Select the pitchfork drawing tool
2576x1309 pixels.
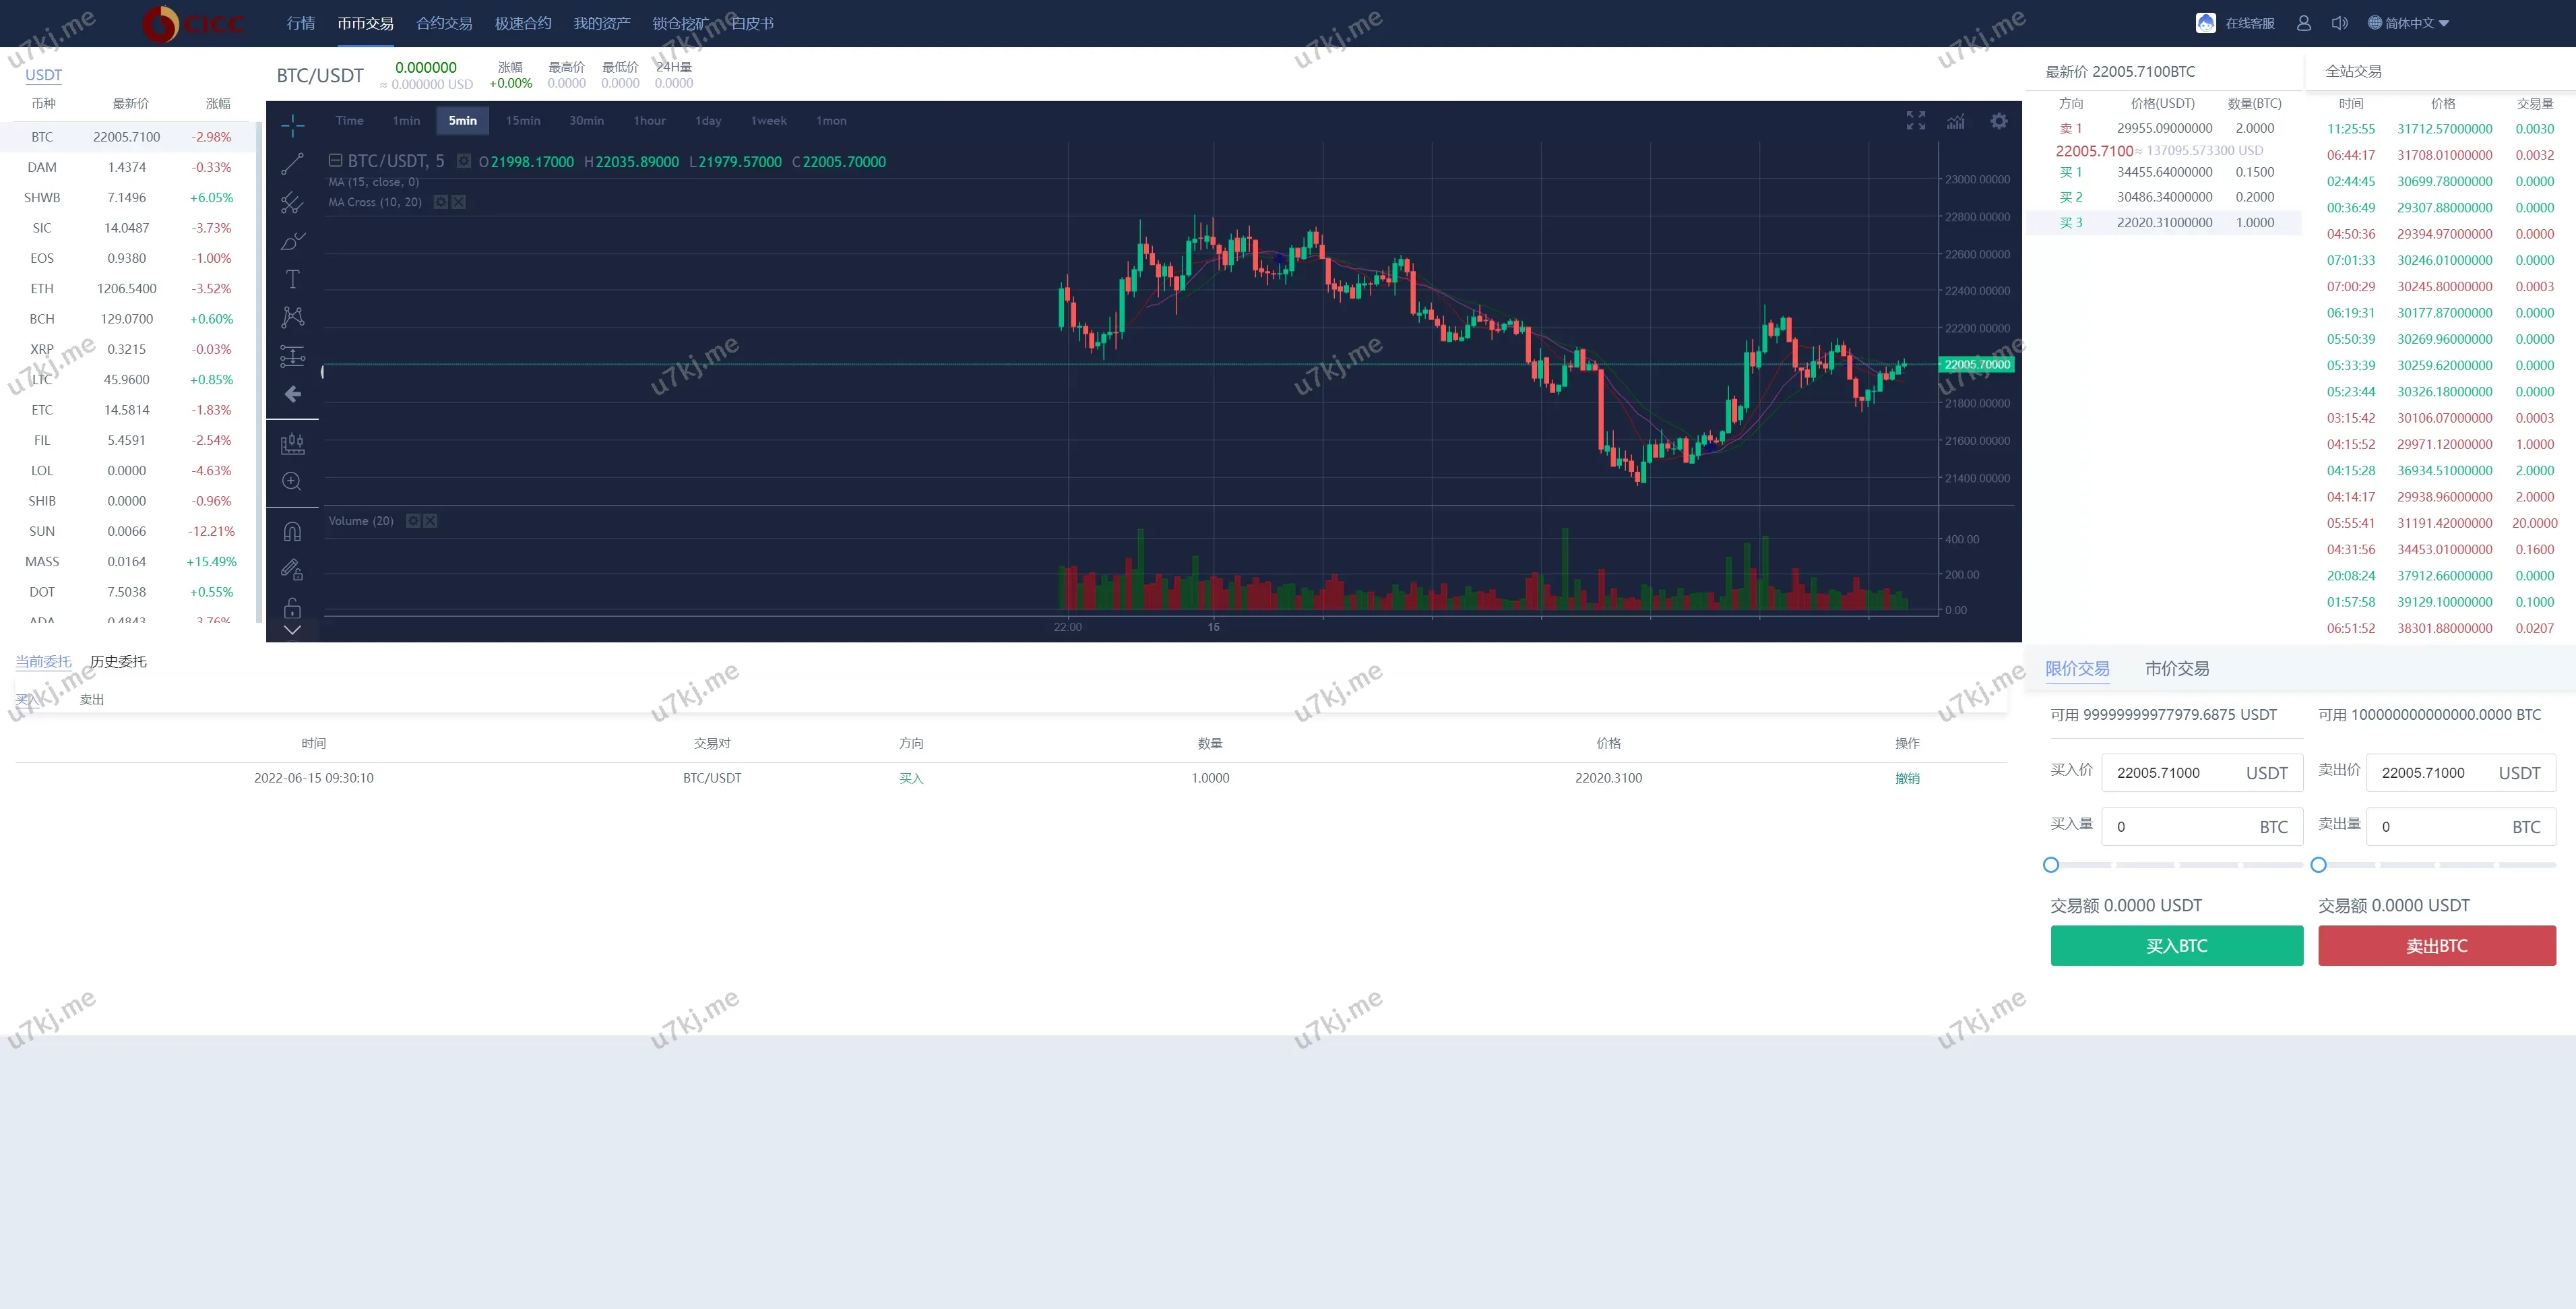click(292, 203)
